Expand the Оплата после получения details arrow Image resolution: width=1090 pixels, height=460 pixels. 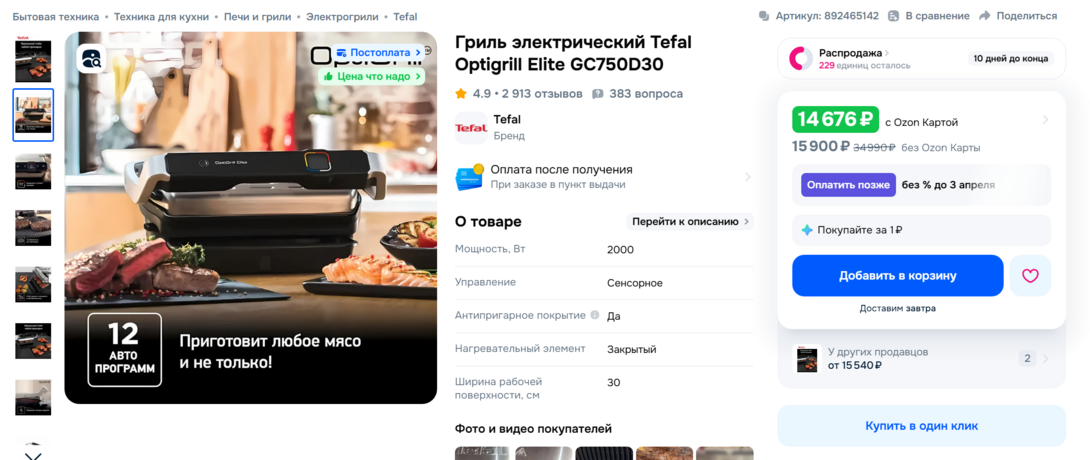(x=748, y=177)
